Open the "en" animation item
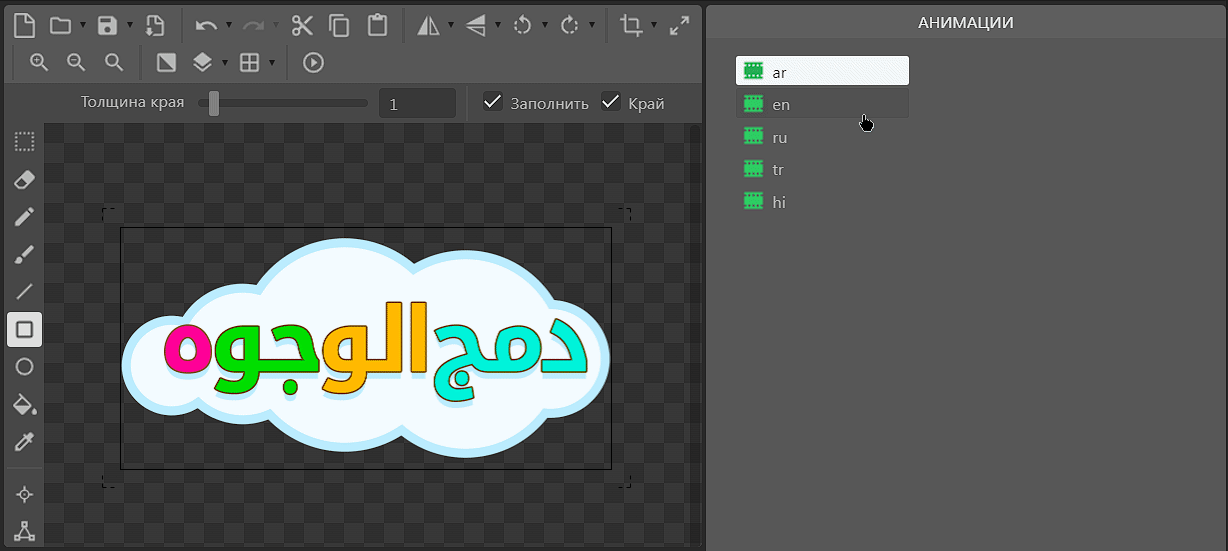This screenshot has width=1228, height=551. (x=780, y=104)
